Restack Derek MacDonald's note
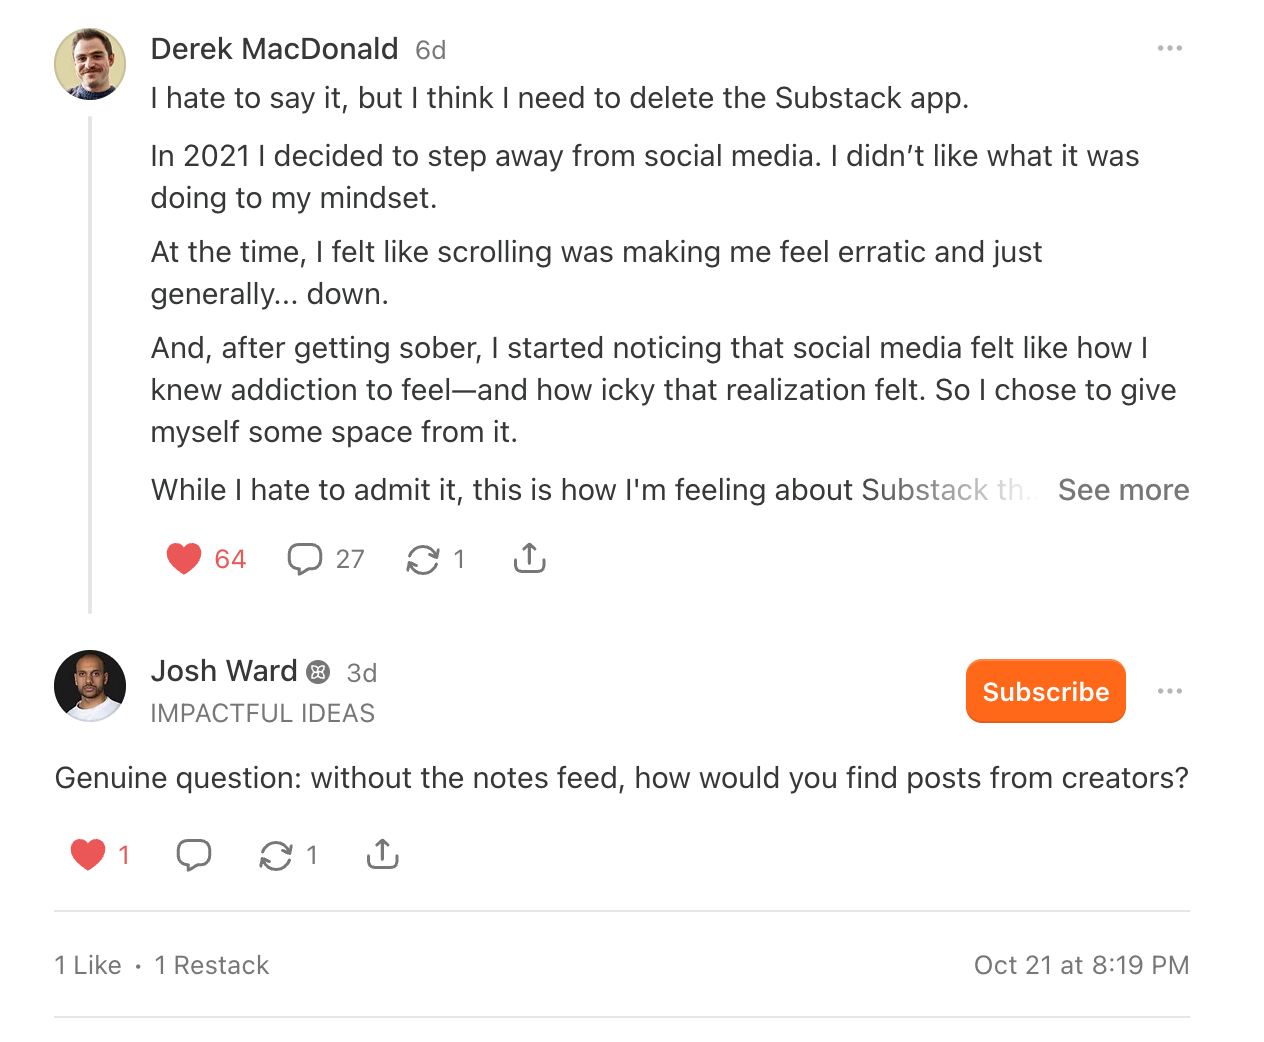1264x1042 pixels. tap(423, 559)
